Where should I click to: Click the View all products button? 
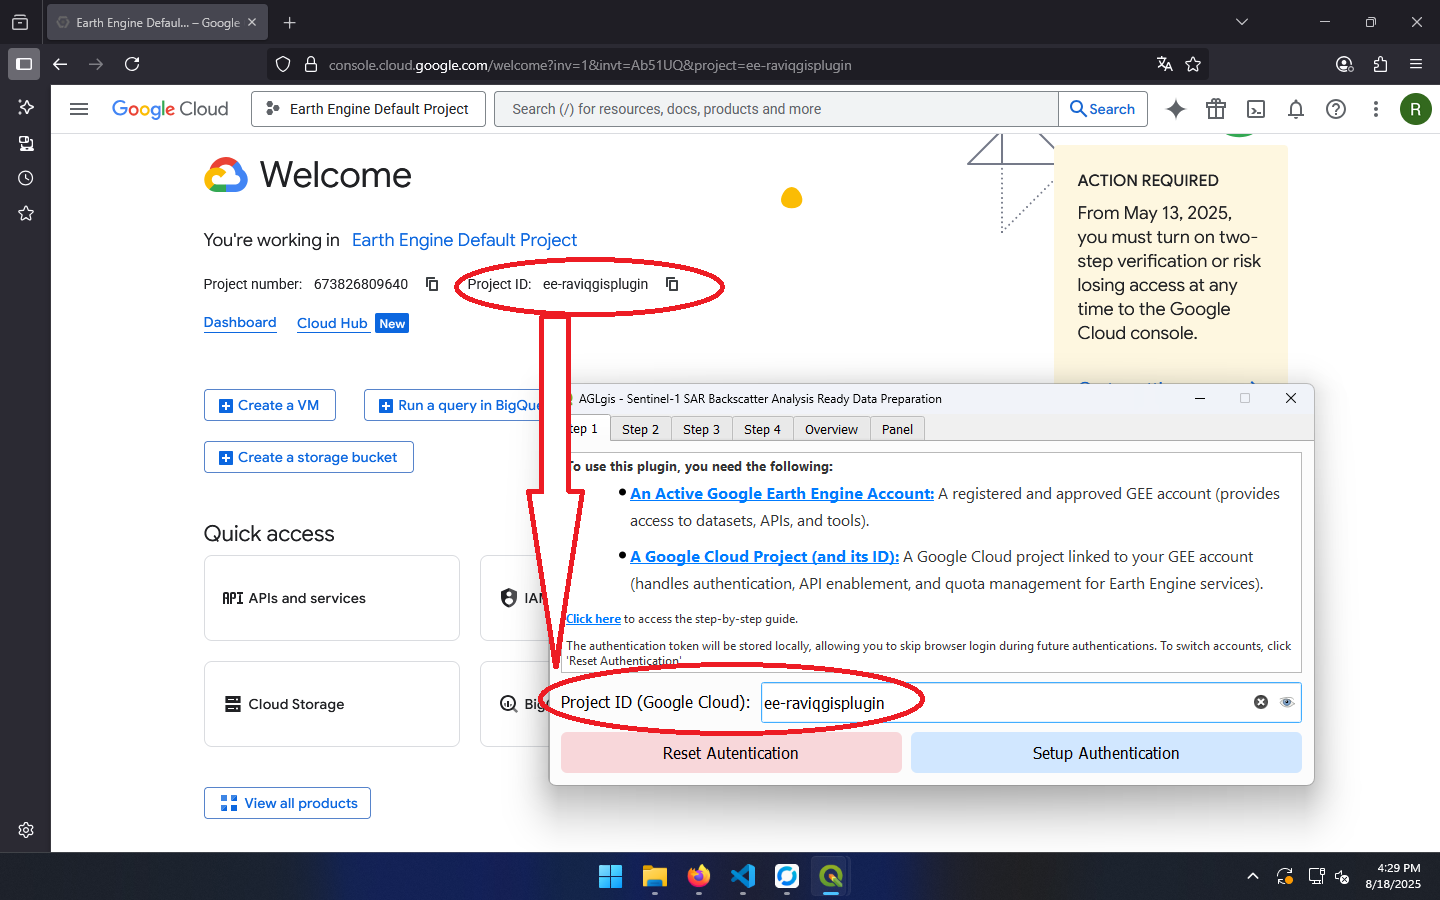288,803
